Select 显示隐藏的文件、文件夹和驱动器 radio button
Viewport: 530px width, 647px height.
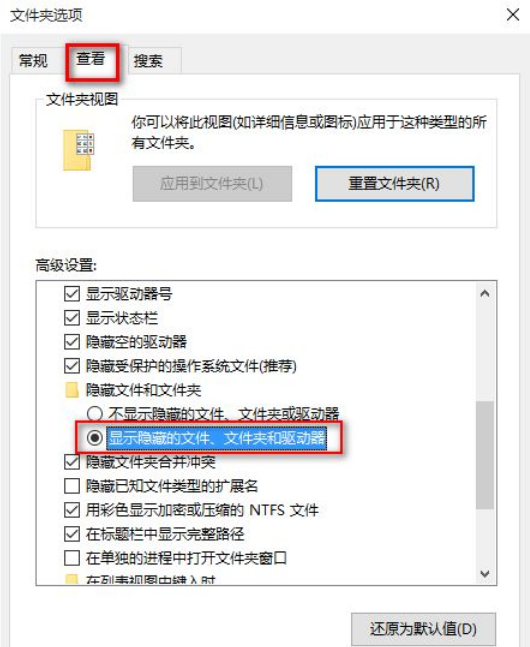(95, 437)
